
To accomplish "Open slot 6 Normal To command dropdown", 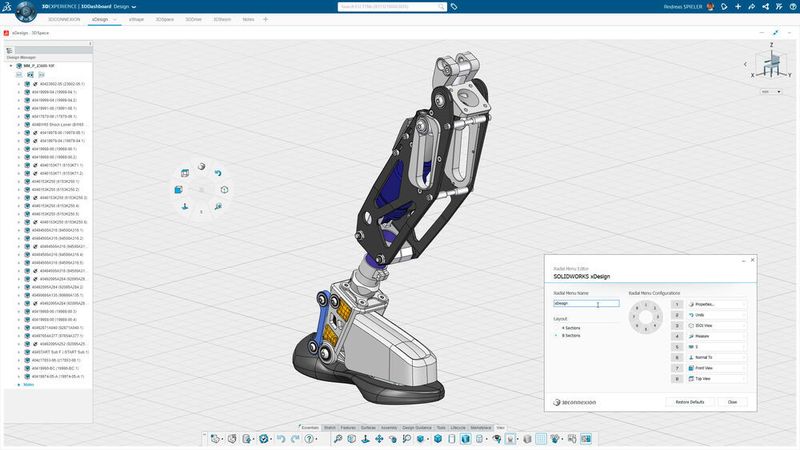I will (x=716, y=357).
